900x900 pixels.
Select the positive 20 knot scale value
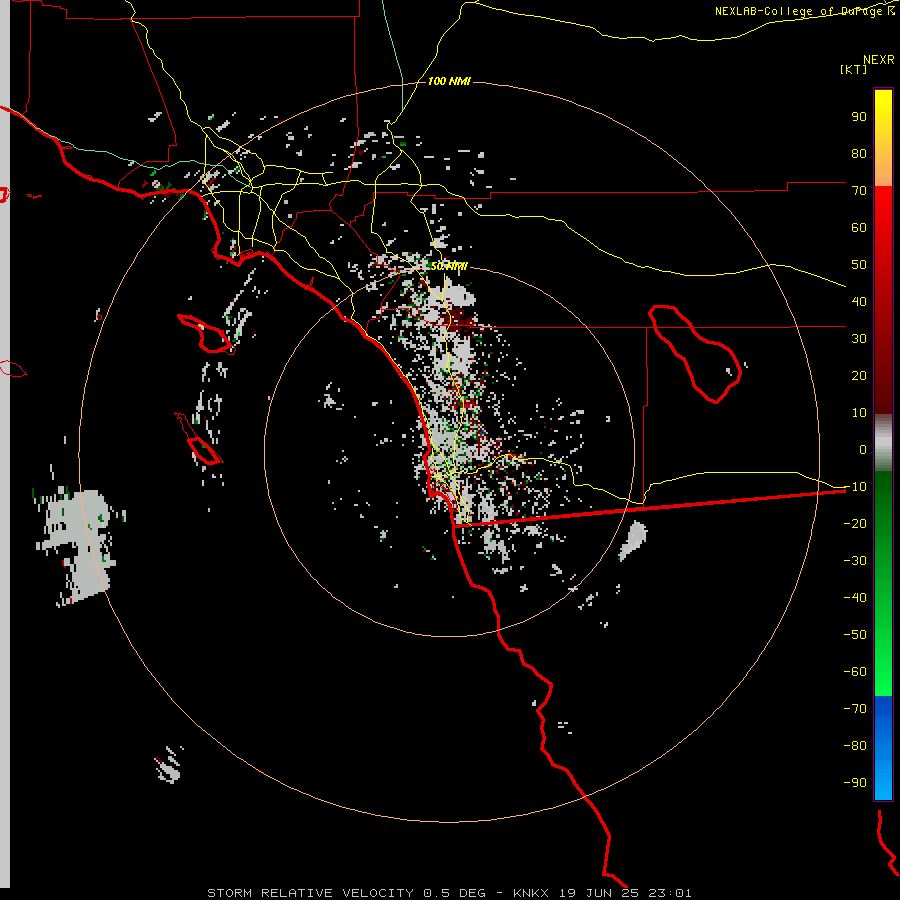(859, 376)
